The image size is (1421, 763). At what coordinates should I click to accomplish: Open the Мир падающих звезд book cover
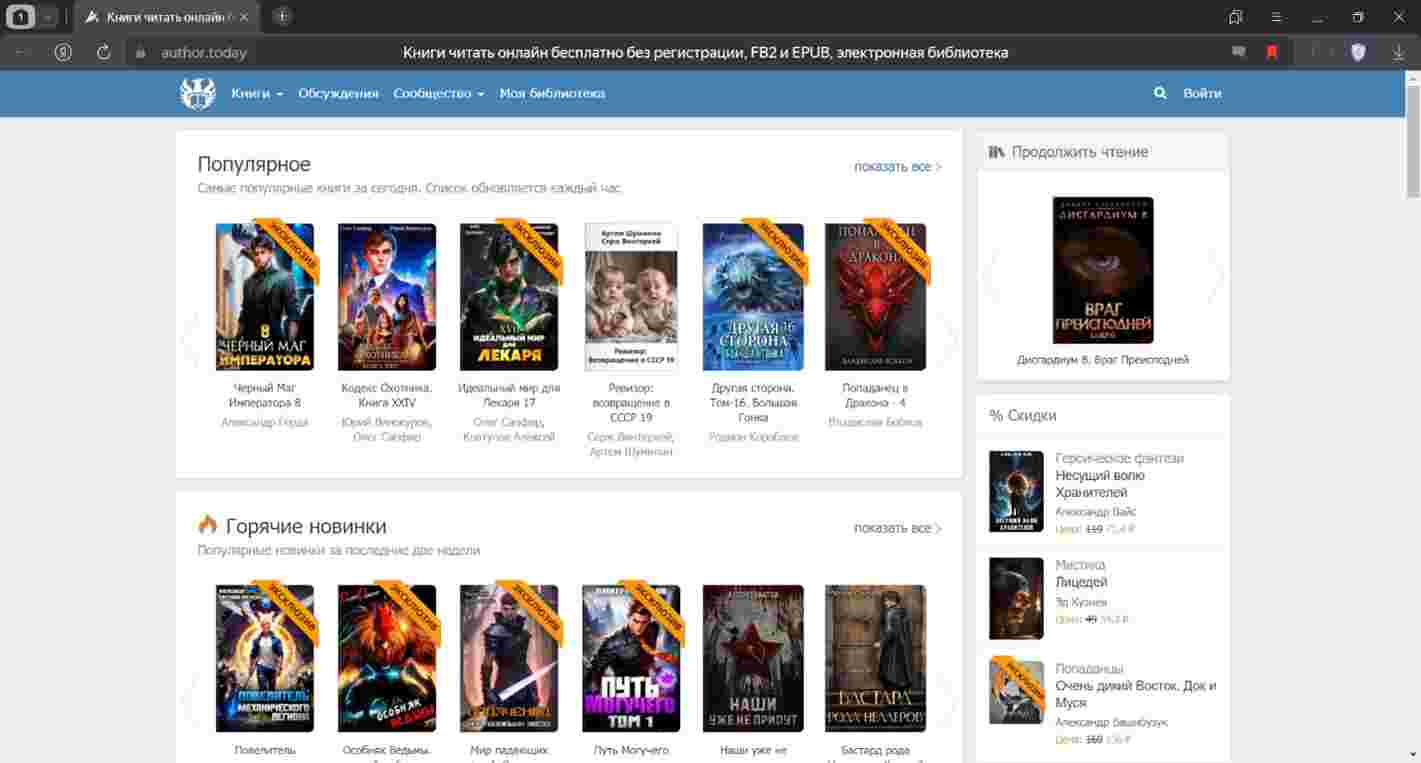(509, 658)
